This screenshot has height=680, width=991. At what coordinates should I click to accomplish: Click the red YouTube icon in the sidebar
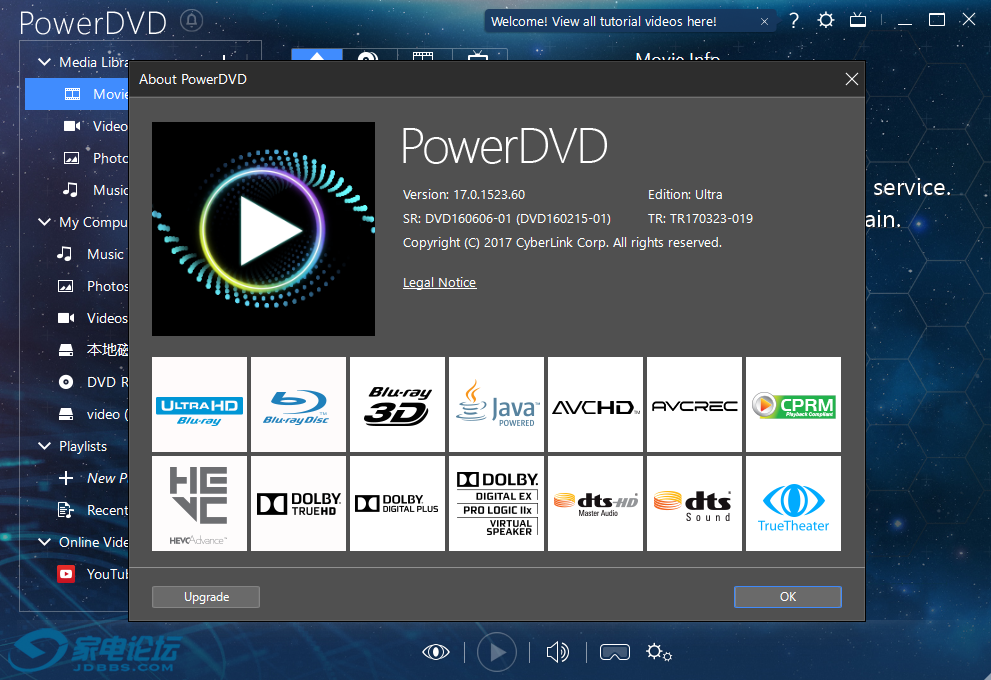point(66,574)
